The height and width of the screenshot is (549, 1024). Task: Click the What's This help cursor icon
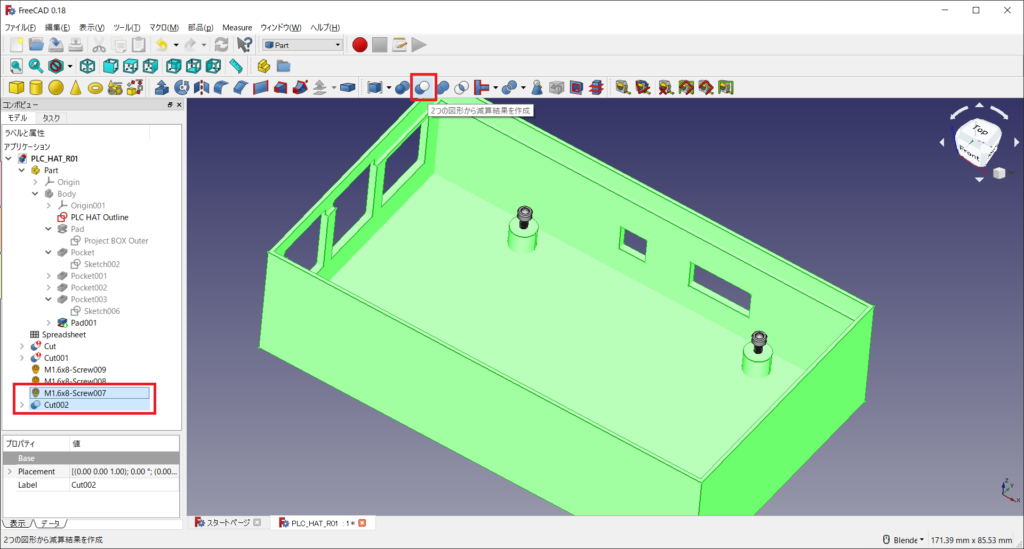244,44
